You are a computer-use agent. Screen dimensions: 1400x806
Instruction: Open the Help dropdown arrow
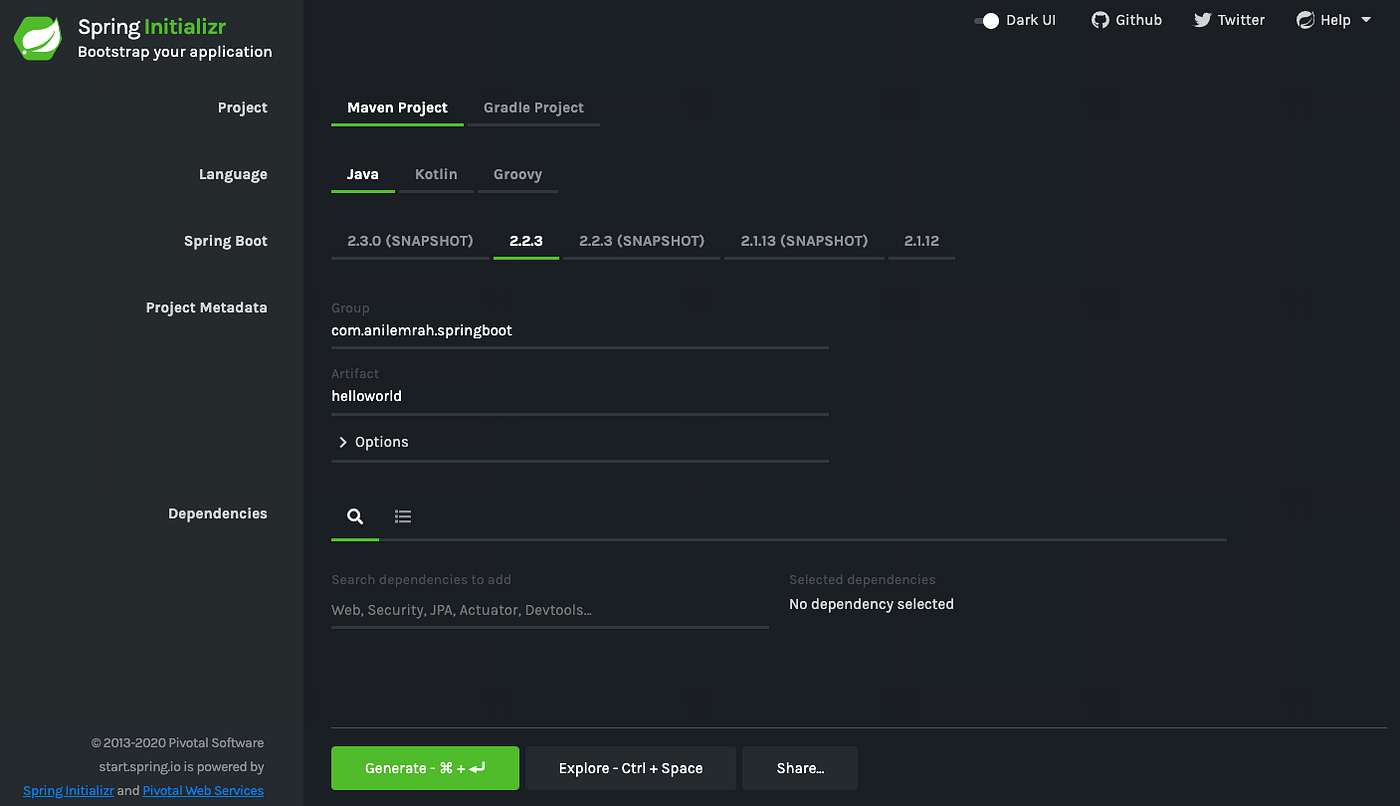tap(1366, 20)
